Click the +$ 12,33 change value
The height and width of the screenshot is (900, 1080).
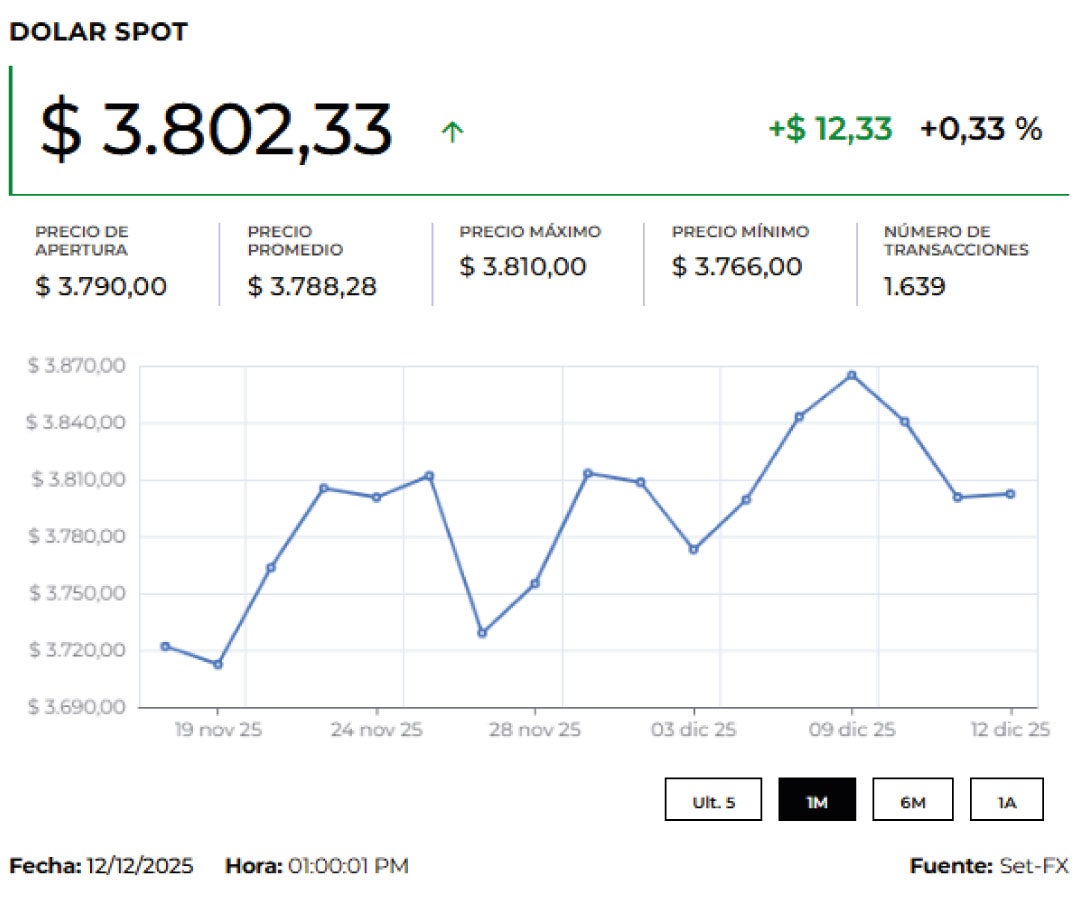830,129
